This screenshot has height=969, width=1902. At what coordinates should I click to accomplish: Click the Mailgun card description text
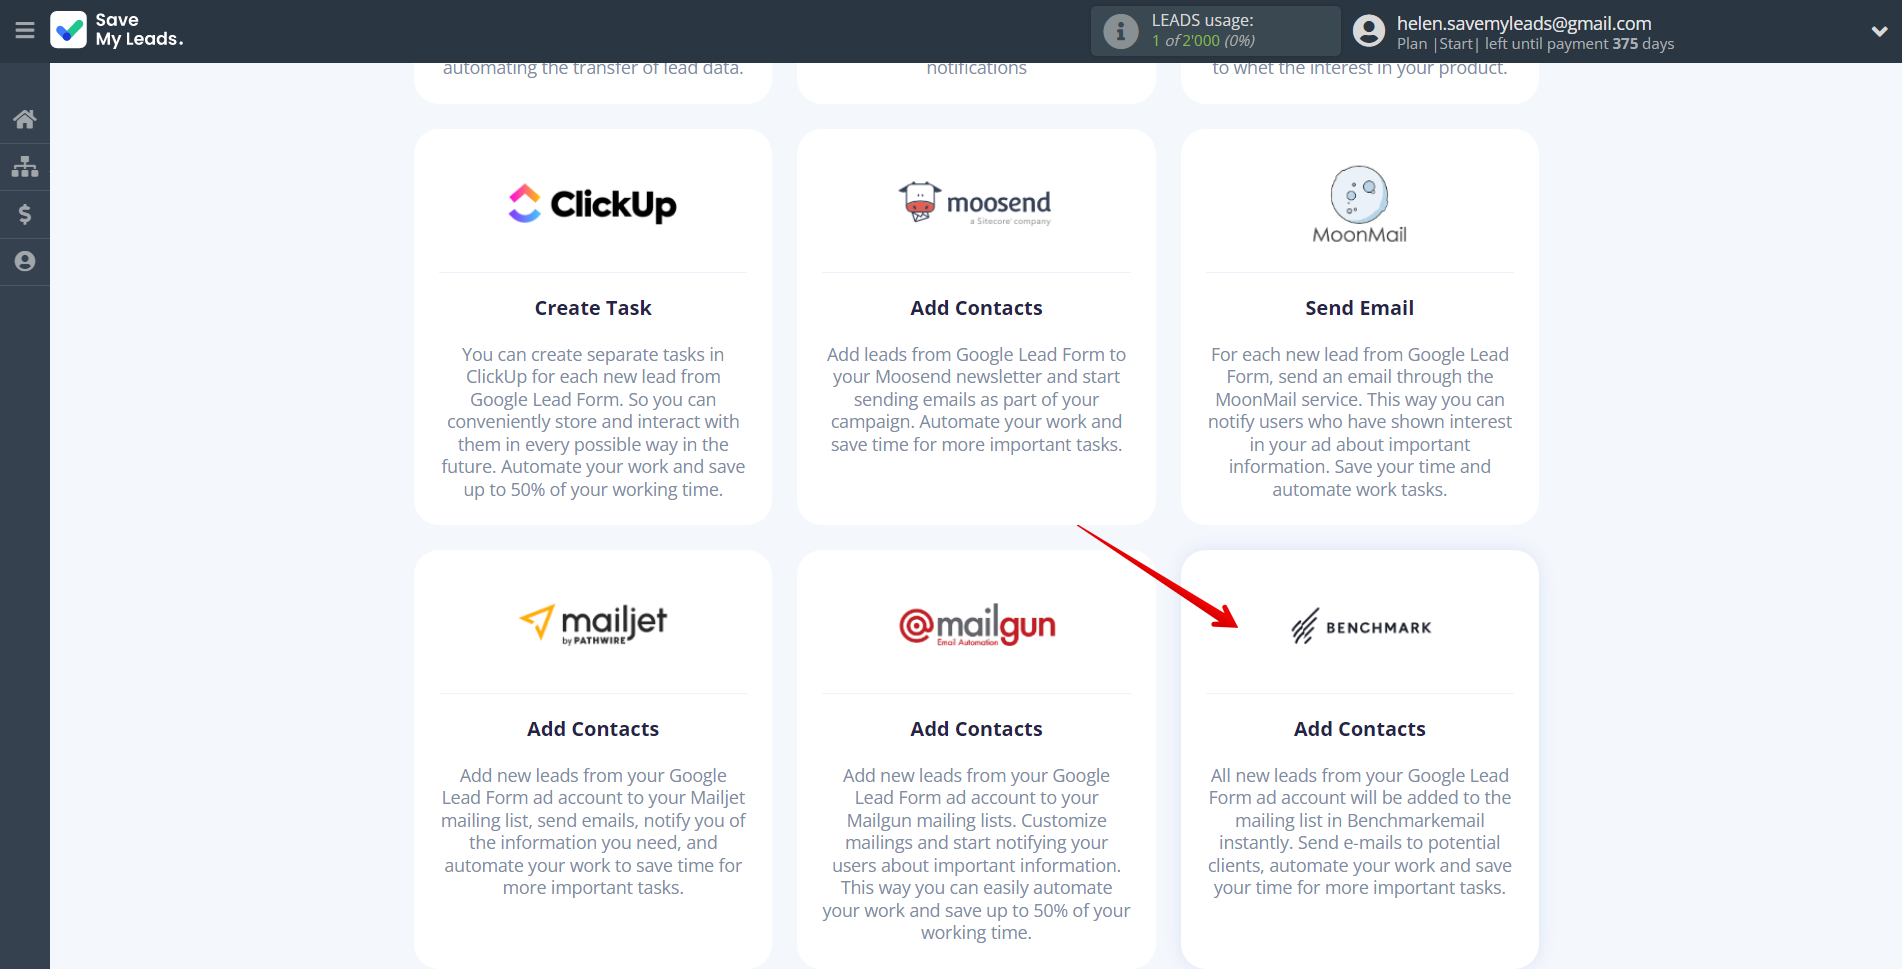(x=976, y=854)
